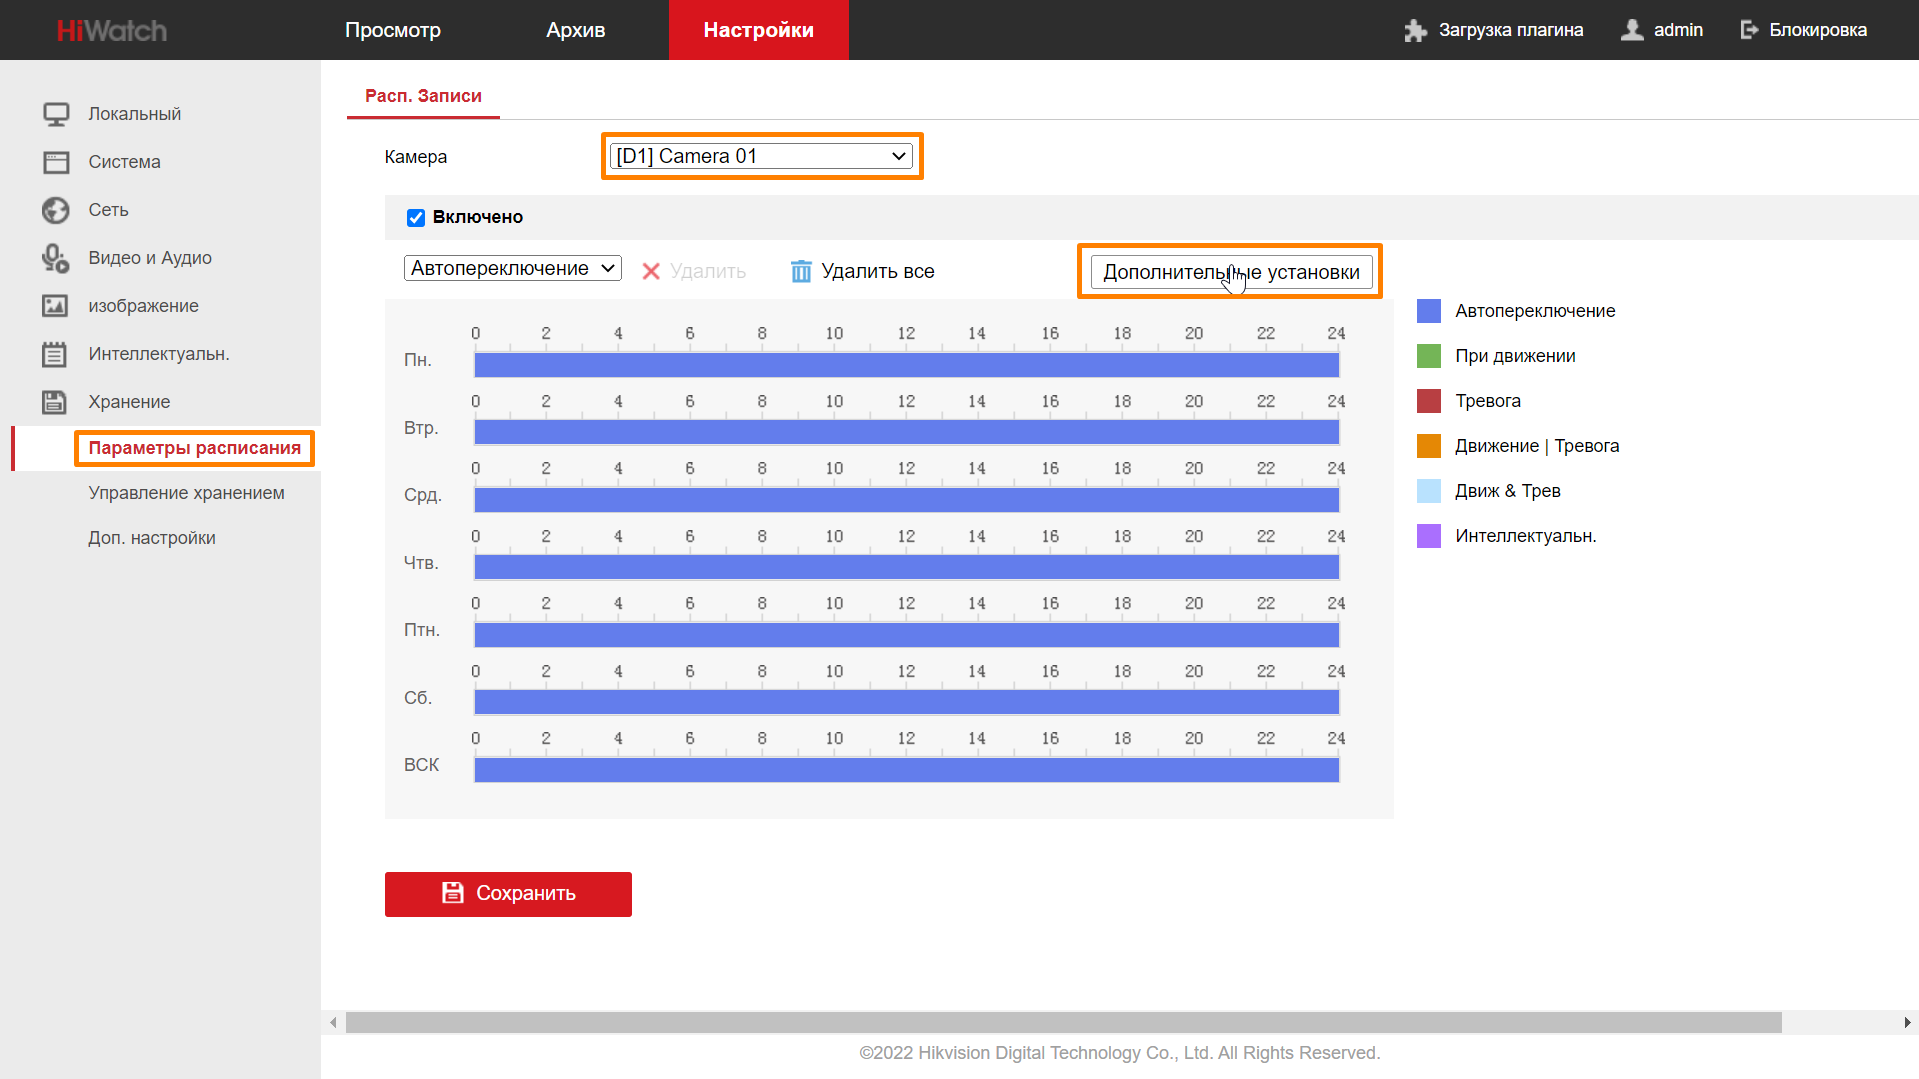Click the red Тревога legend swatch

click(x=1429, y=401)
